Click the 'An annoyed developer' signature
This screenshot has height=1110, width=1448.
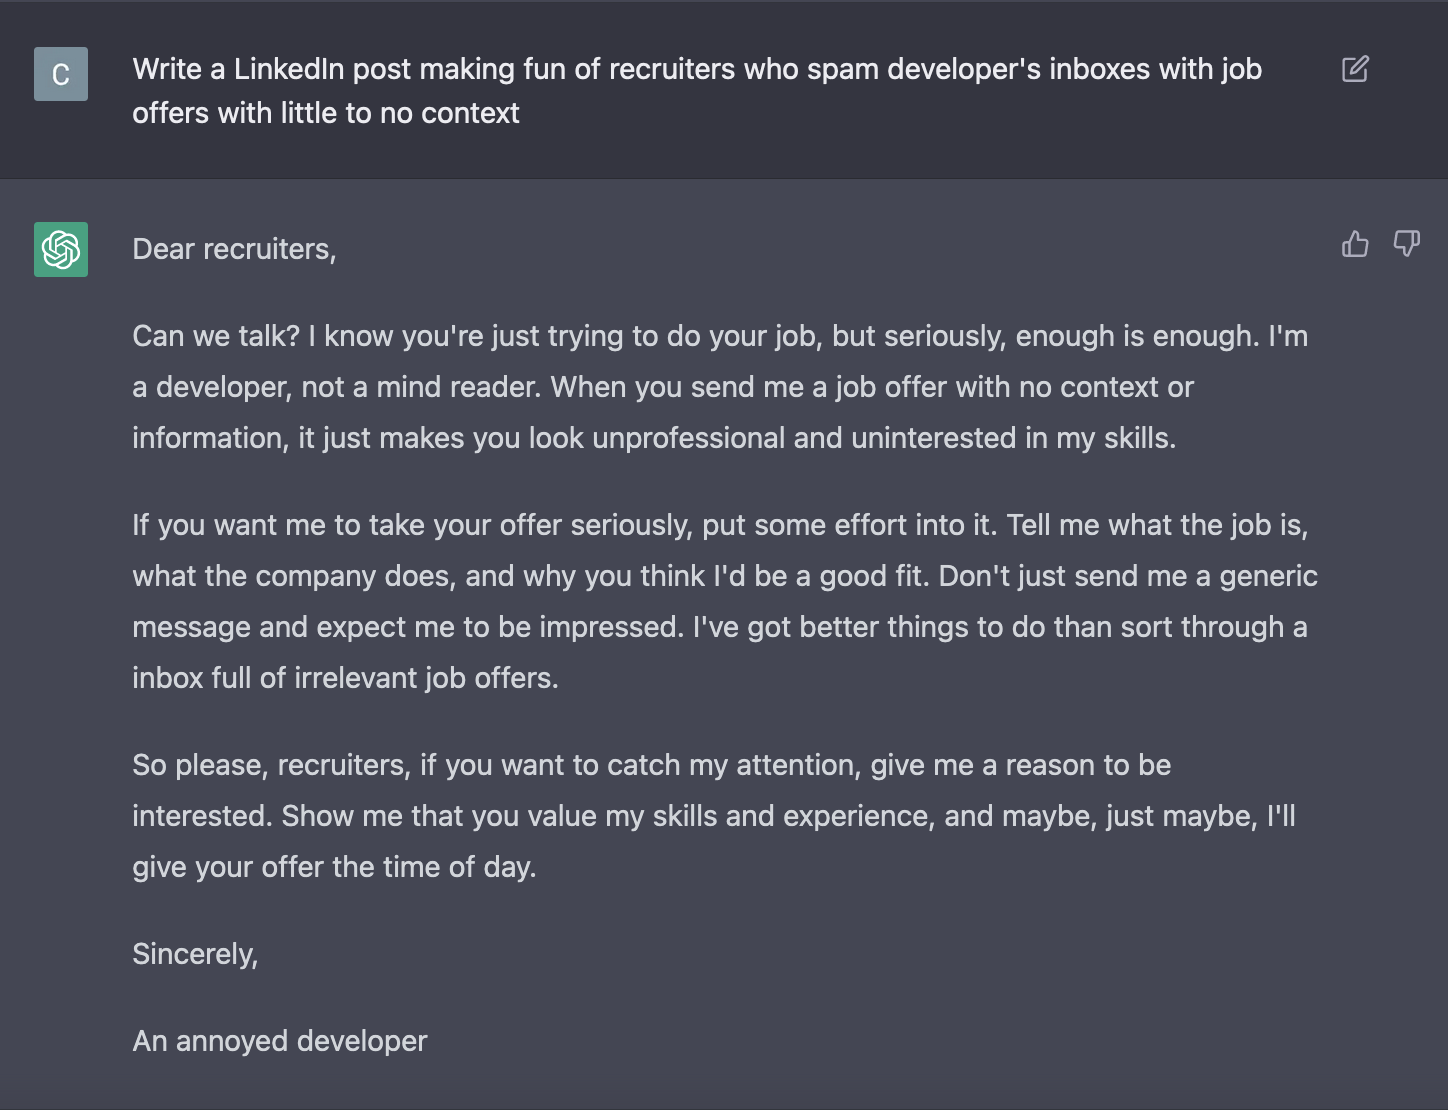click(280, 1041)
